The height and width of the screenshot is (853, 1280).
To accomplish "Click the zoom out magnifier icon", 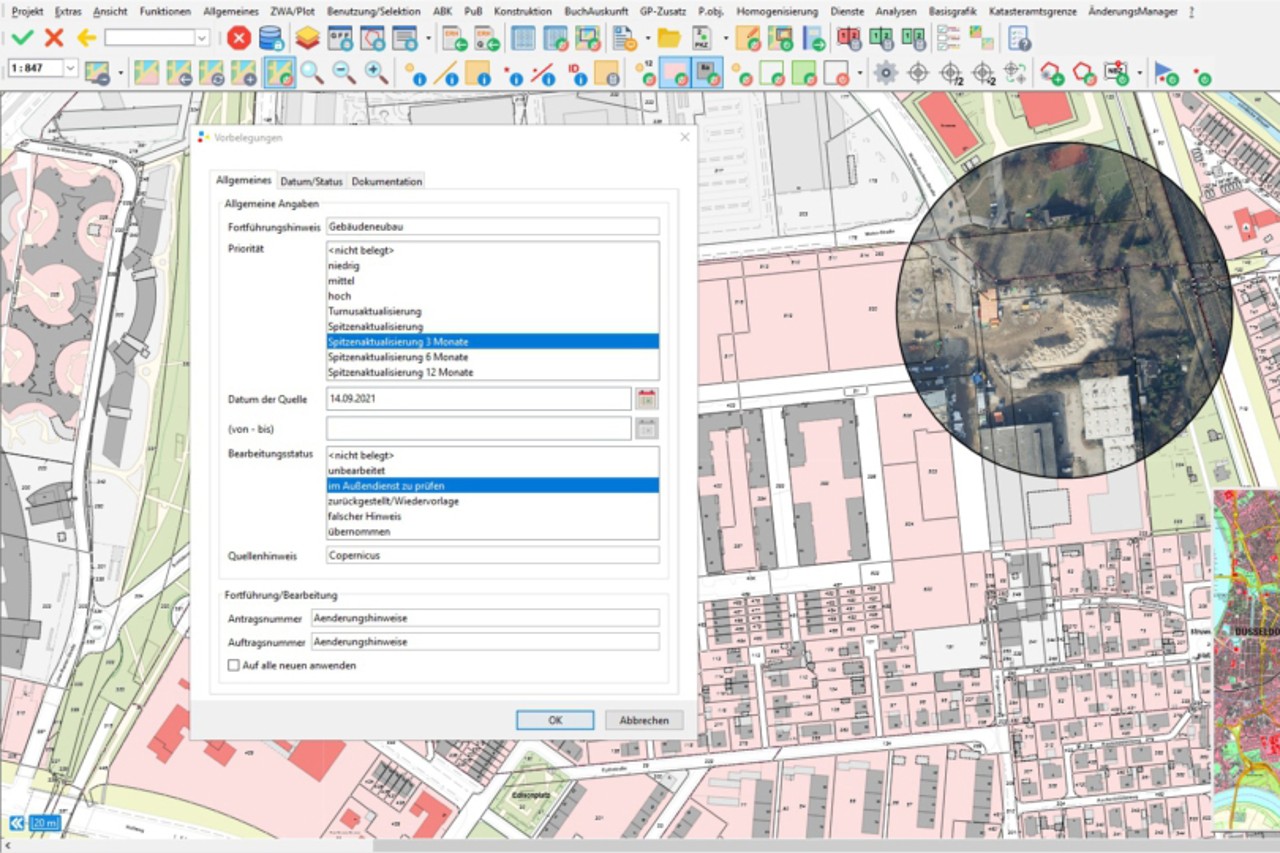I will [344, 72].
